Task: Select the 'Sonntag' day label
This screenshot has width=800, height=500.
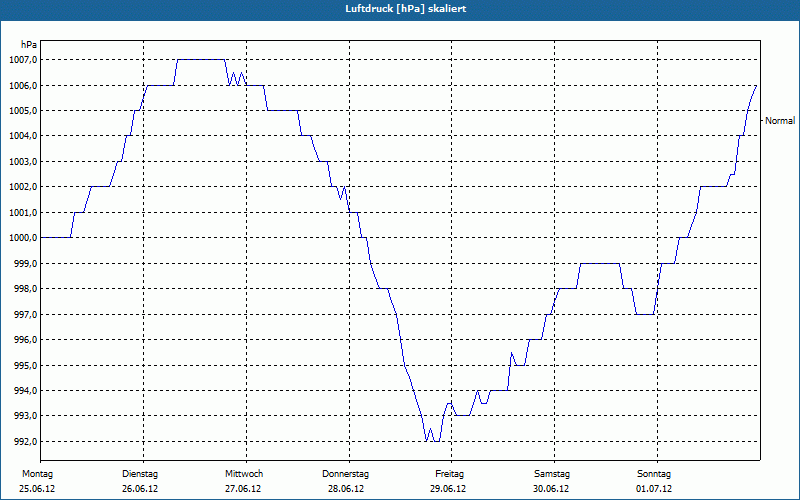Action: point(654,474)
